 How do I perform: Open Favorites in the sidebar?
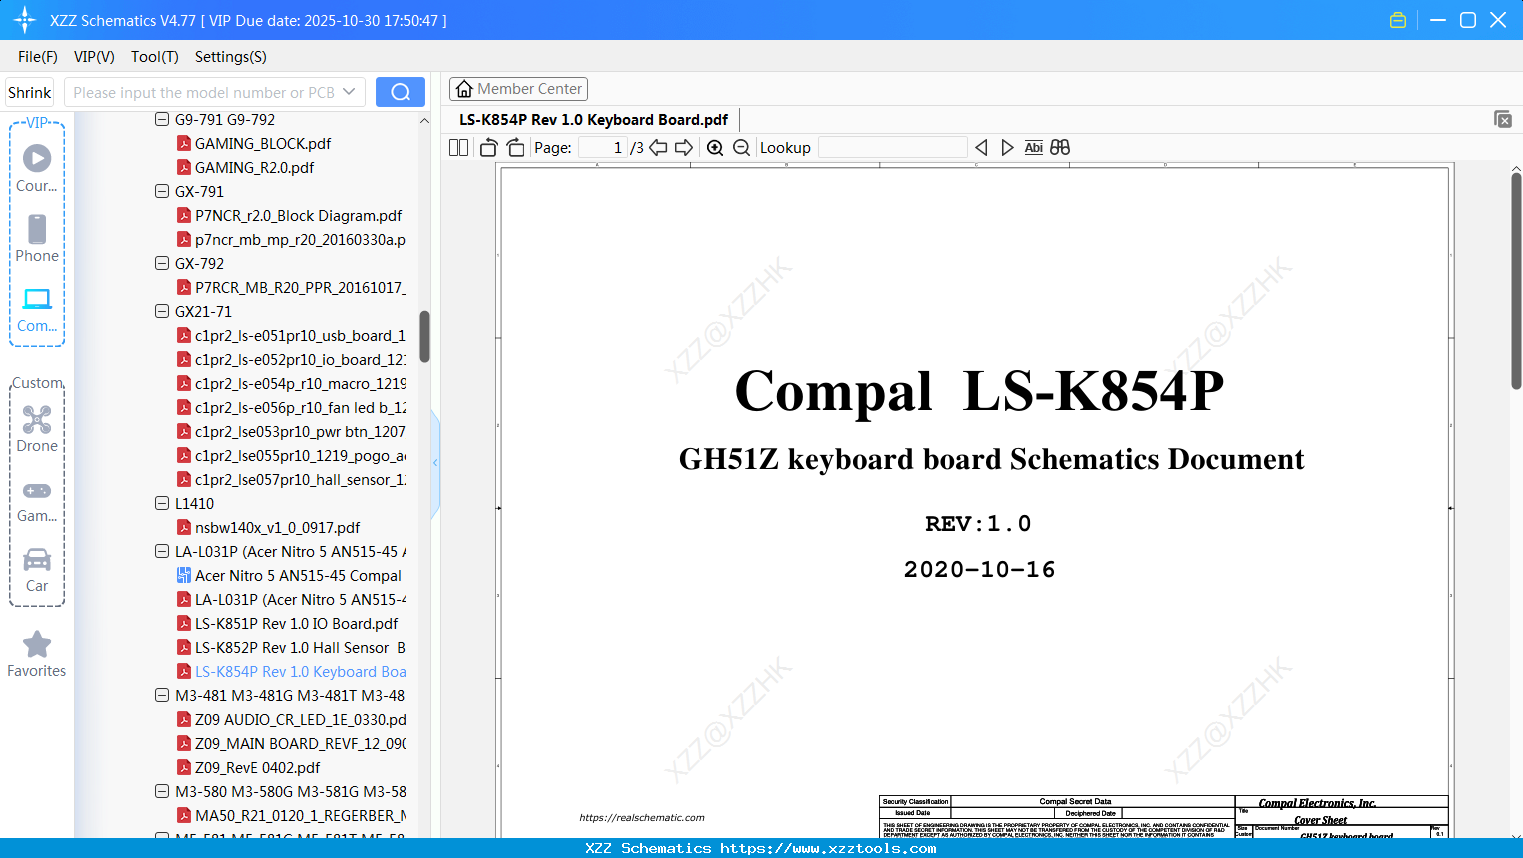pyautogui.click(x=37, y=654)
